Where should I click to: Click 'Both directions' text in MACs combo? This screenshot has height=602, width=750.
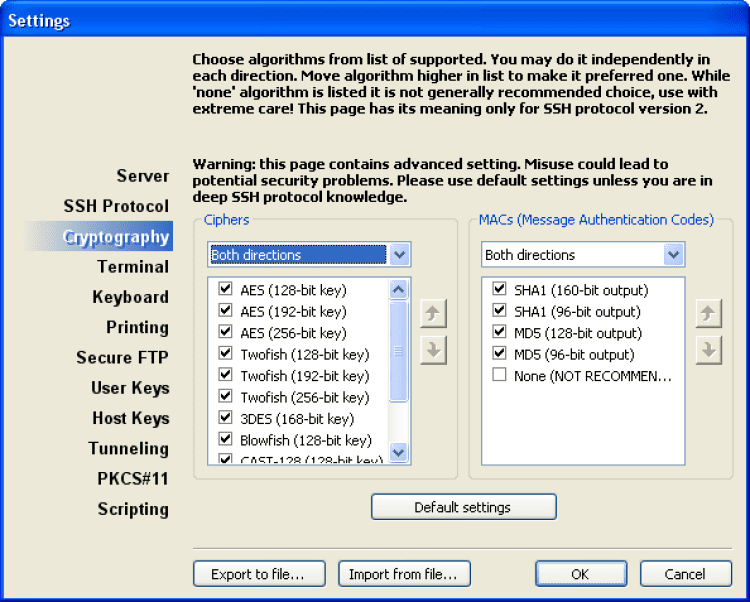[x=530, y=255]
